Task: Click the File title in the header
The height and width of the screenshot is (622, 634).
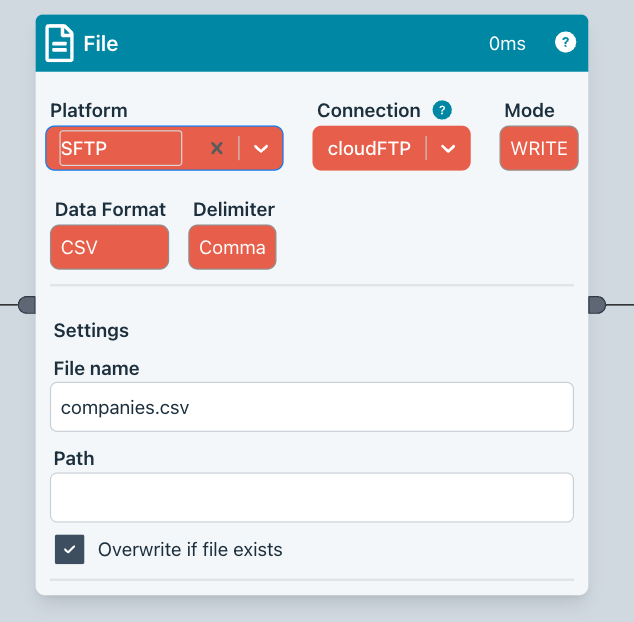Action: pyautogui.click(x=100, y=43)
